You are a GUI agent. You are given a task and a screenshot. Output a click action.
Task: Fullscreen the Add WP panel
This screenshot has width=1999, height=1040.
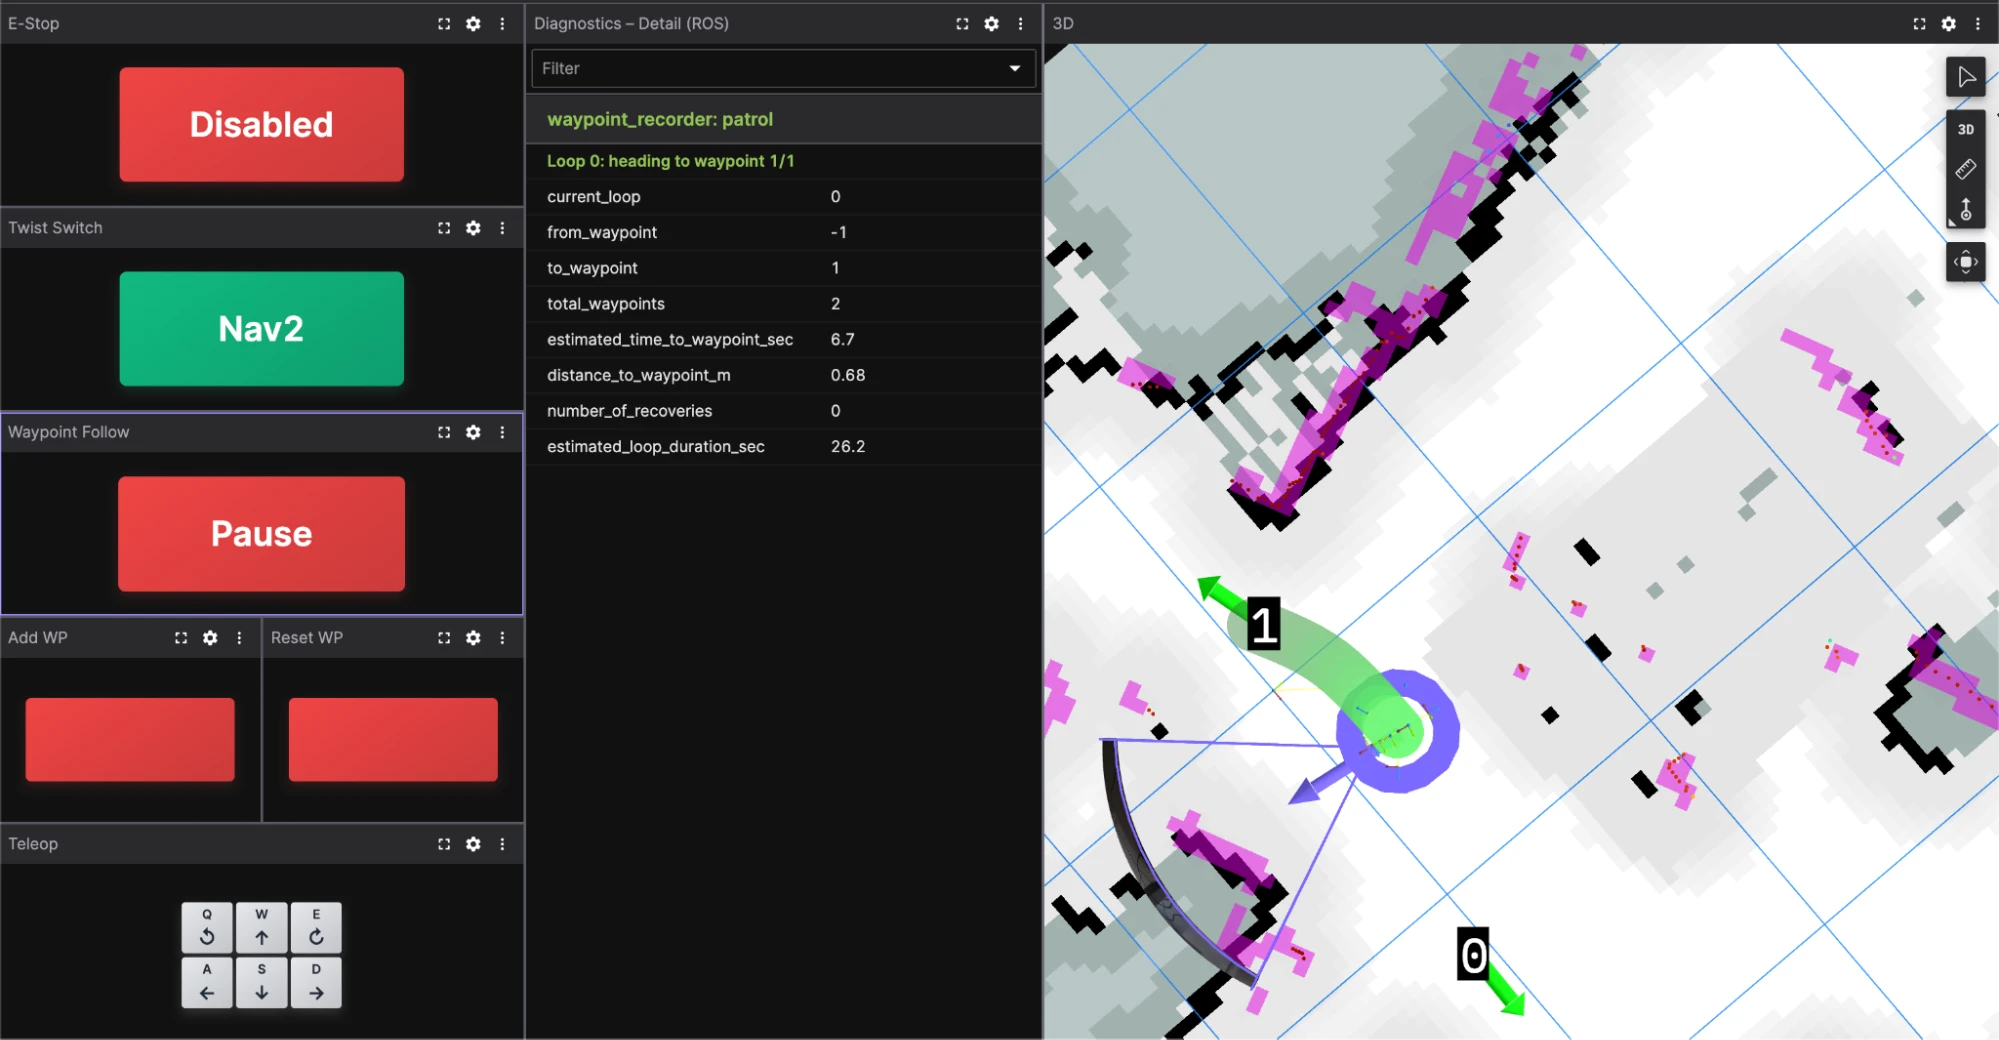(181, 637)
